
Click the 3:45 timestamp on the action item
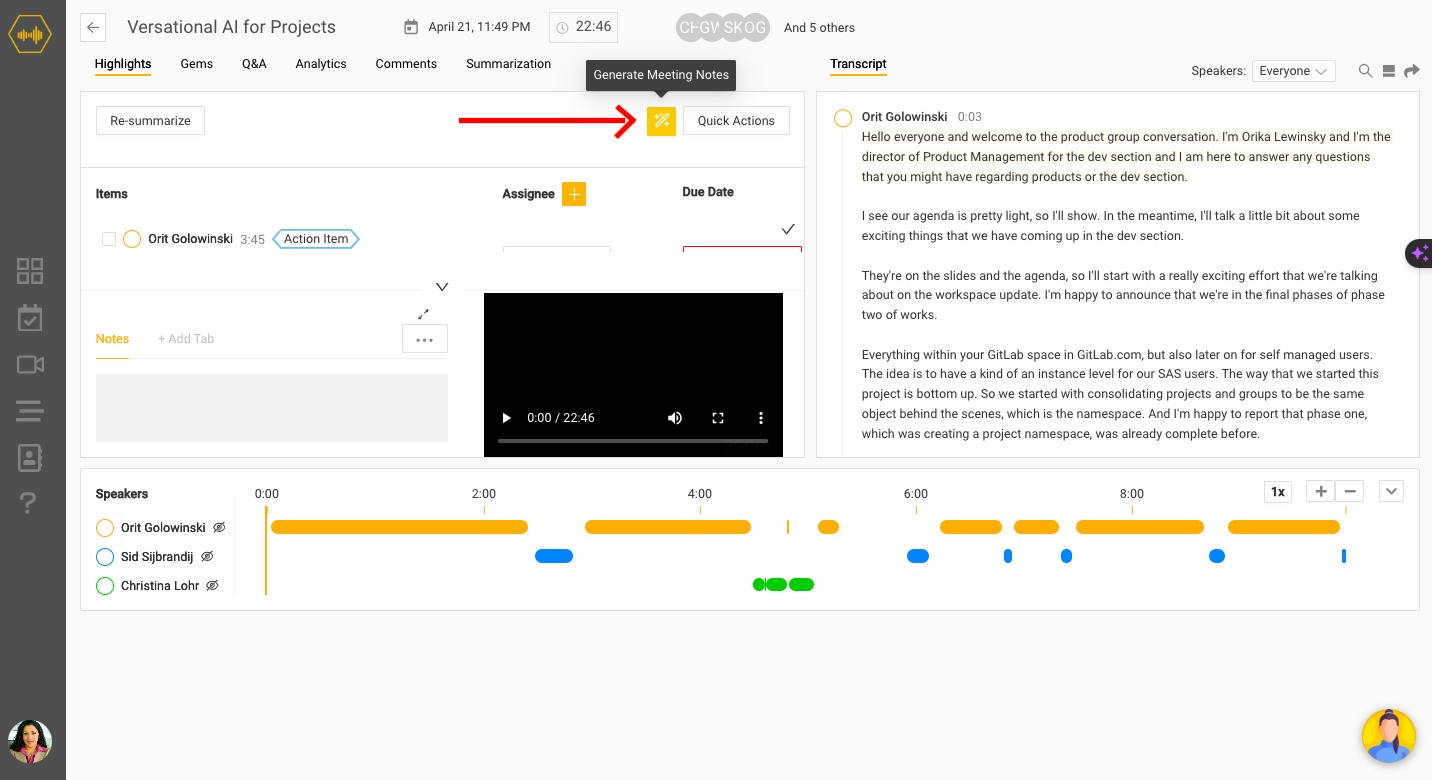(x=253, y=240)
